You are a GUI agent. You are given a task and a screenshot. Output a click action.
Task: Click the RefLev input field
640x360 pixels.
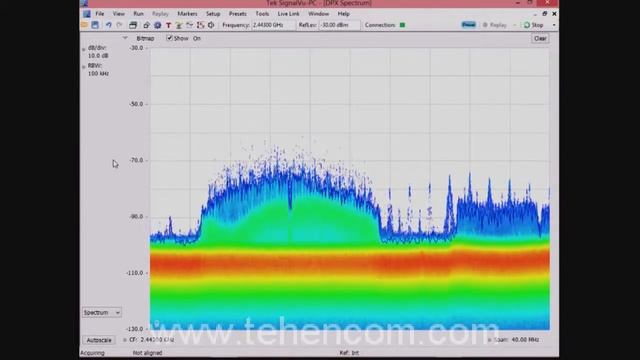pos(340,25)
